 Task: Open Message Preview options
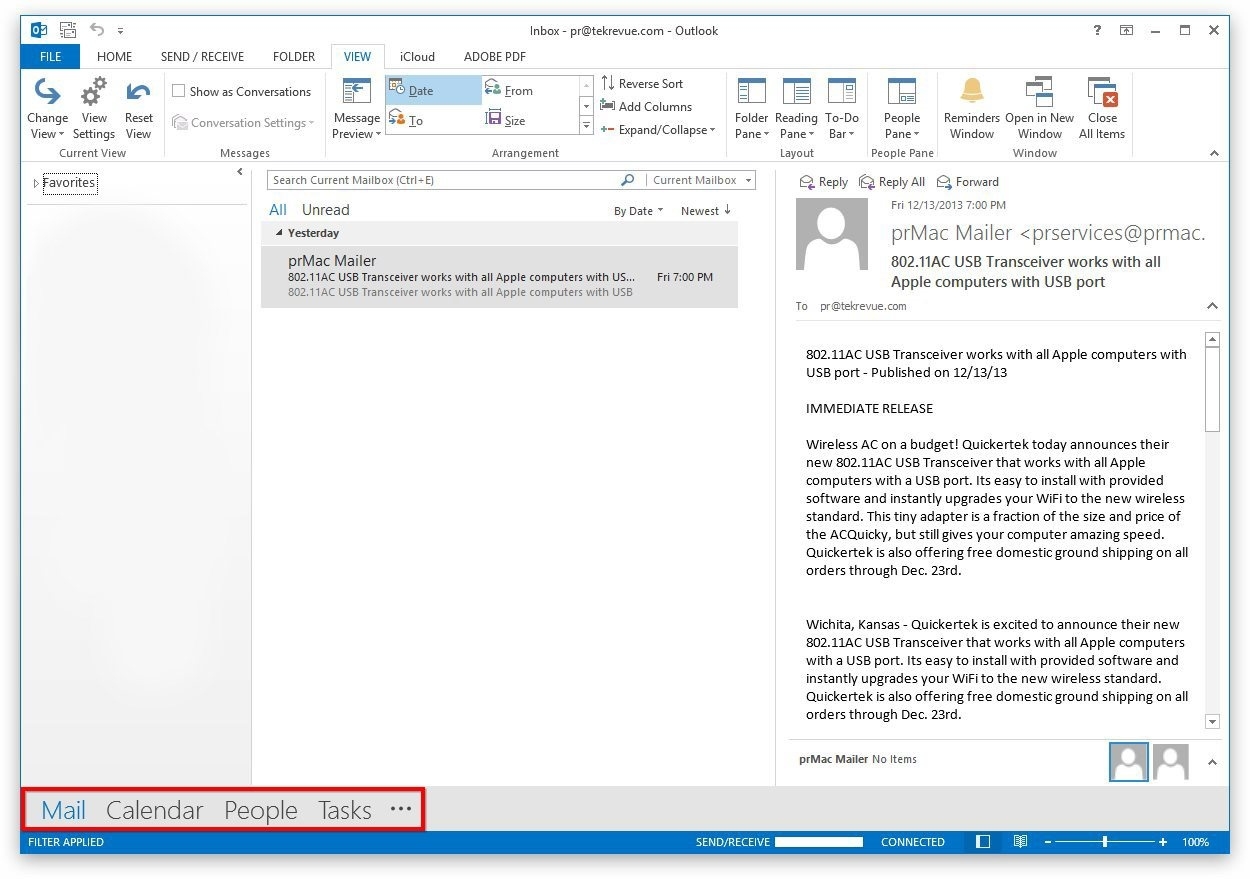356,109
